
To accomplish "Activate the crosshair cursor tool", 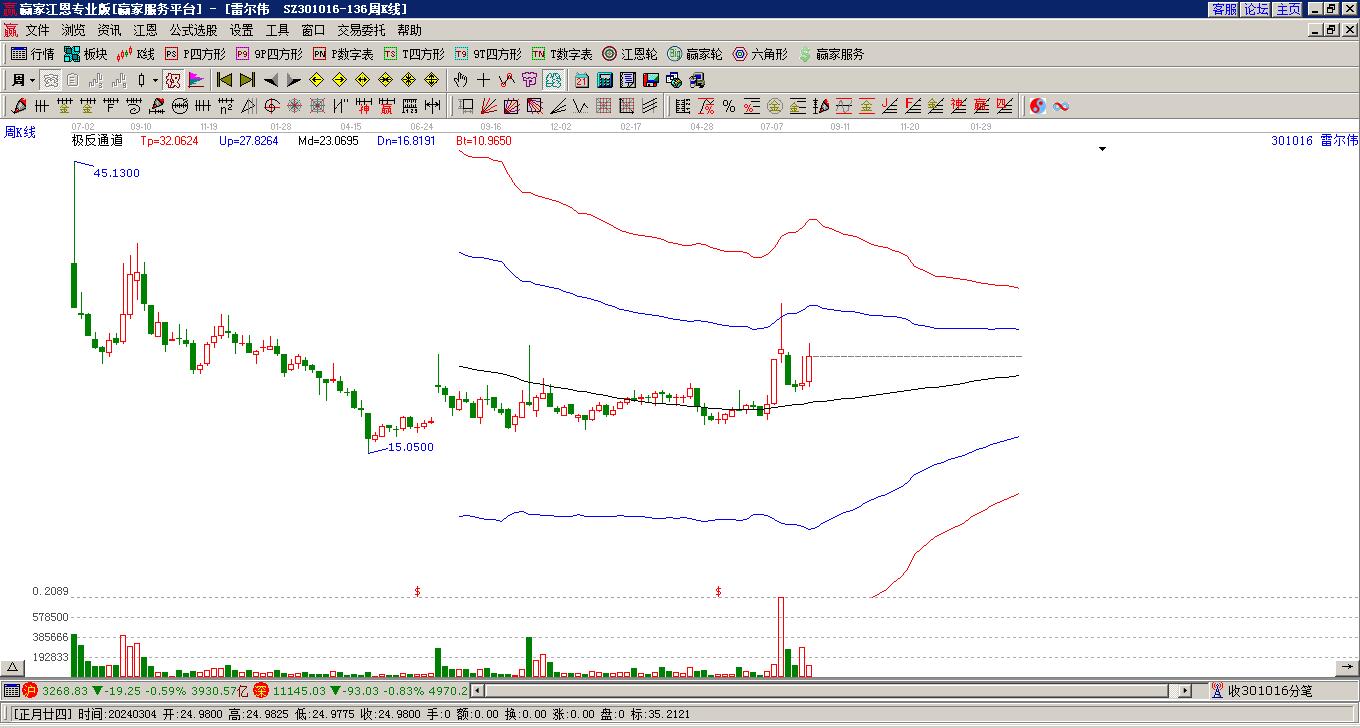I will point(484,80).
